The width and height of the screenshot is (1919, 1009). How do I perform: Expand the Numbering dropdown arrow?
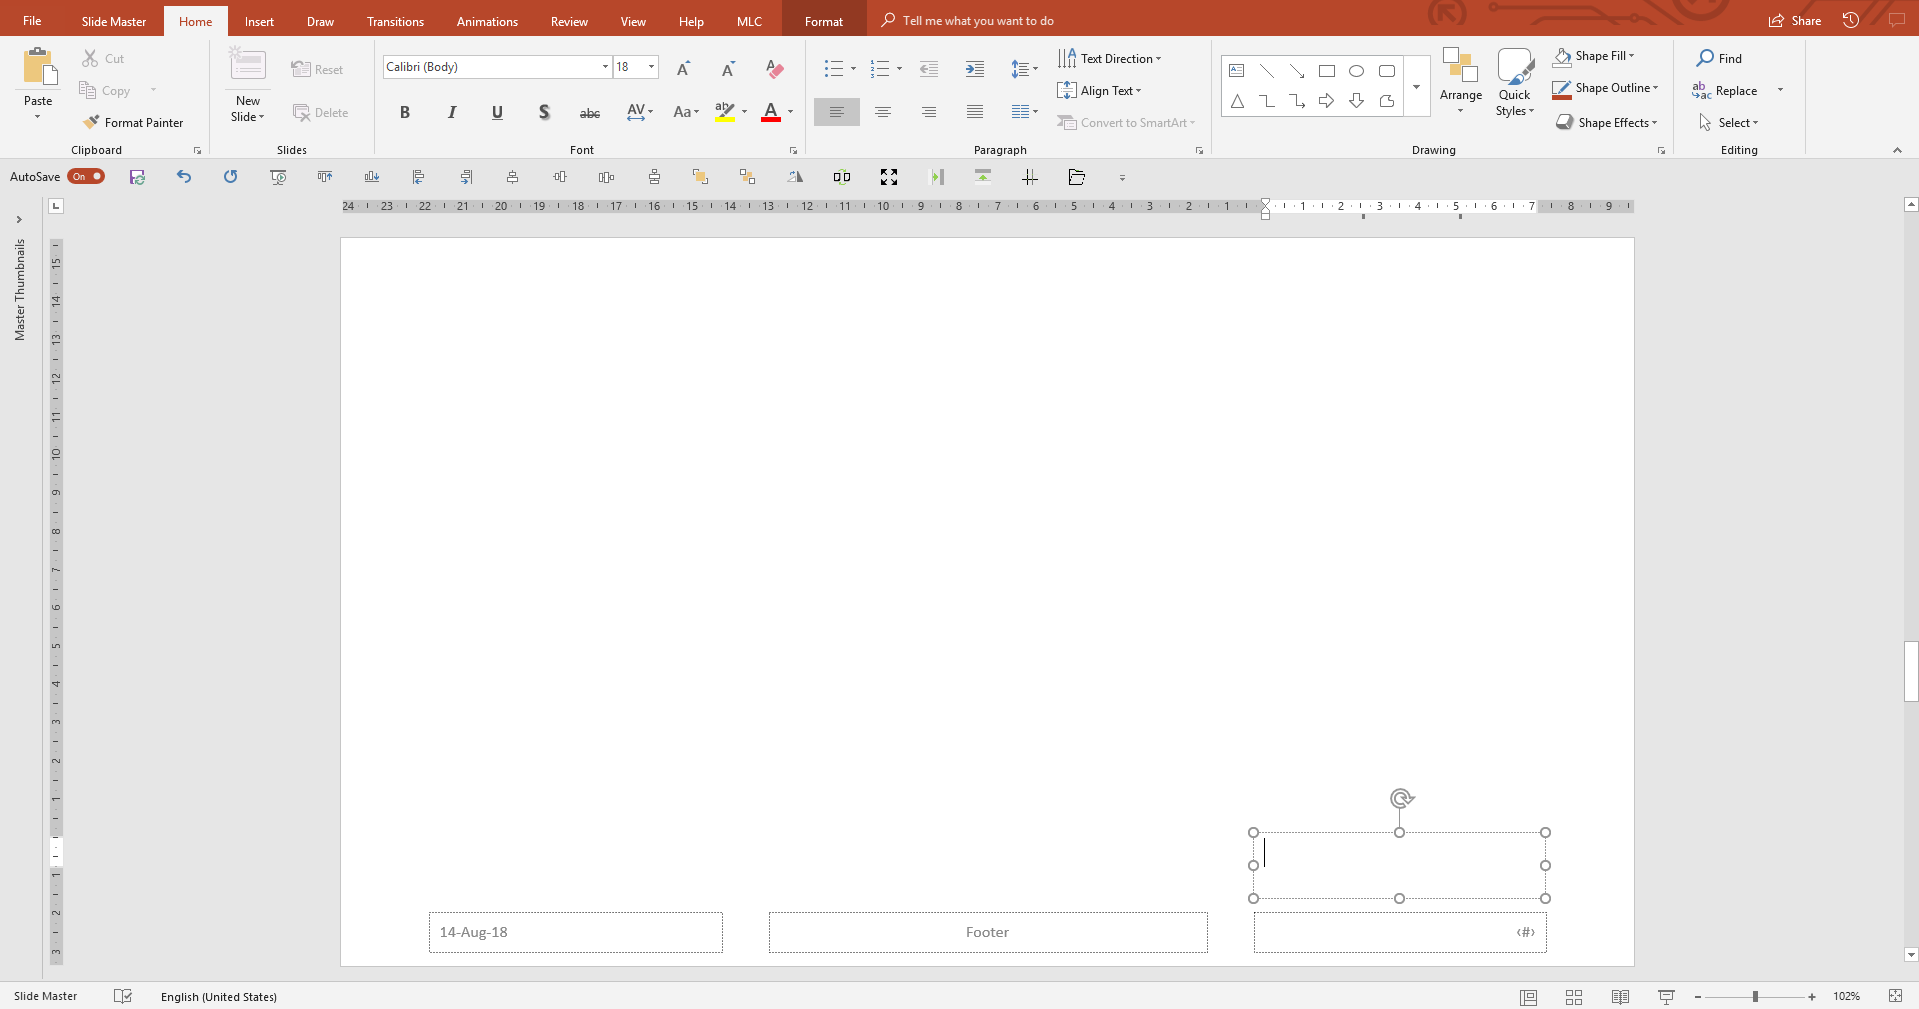[899, 69]
